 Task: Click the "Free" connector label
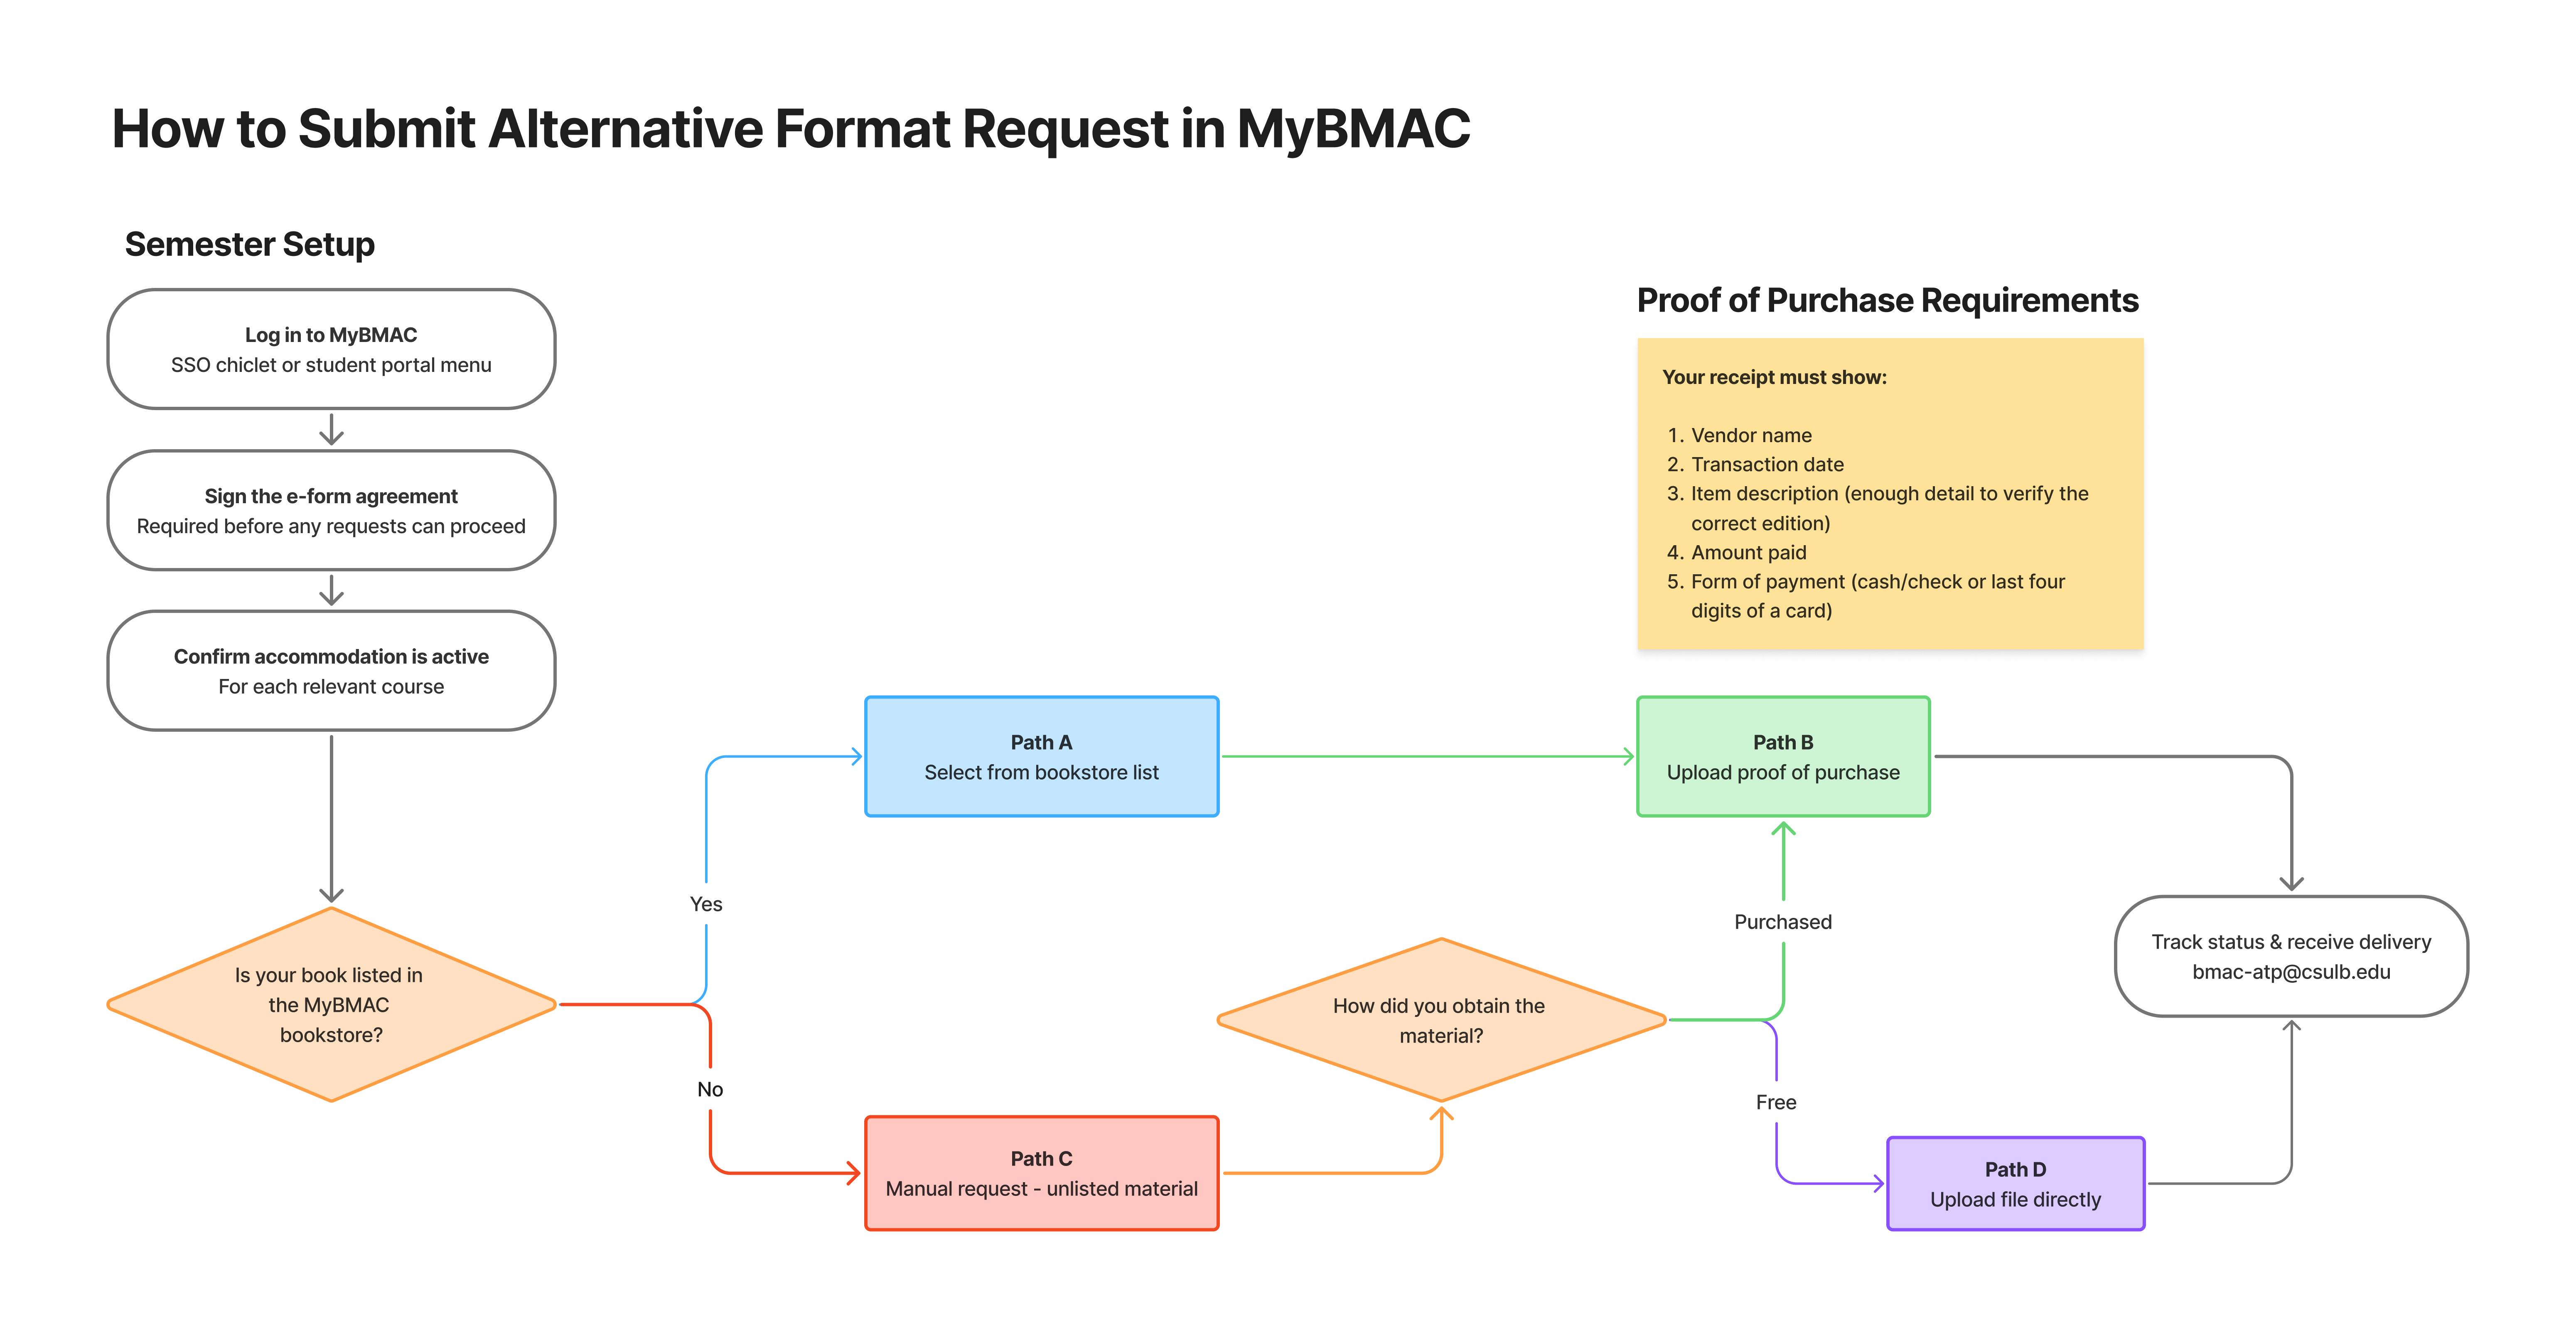(x=1776, y=1102)
